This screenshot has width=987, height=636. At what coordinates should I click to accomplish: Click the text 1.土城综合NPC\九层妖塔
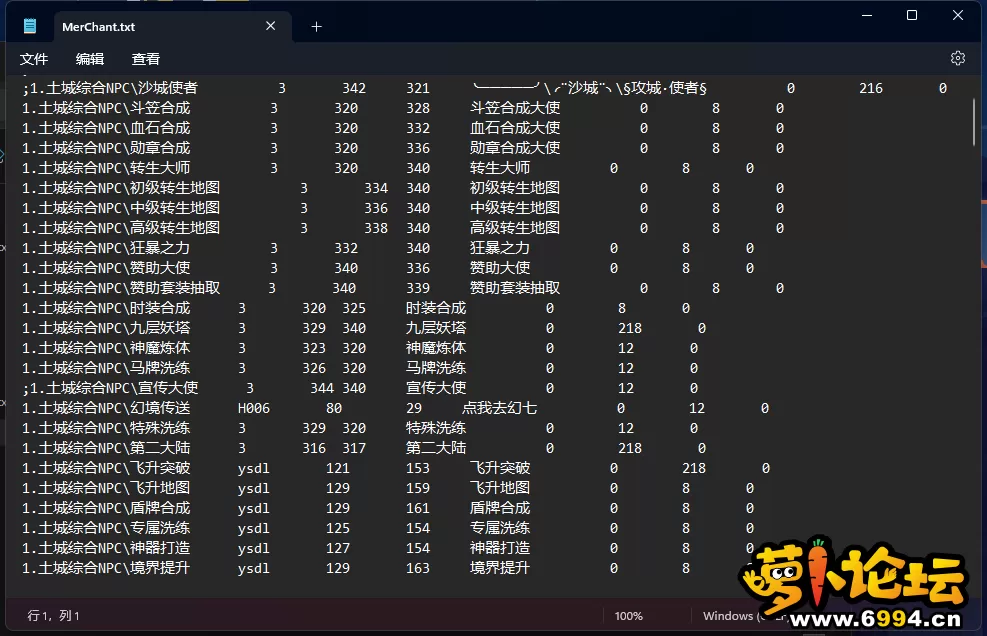tap(106, 329)
